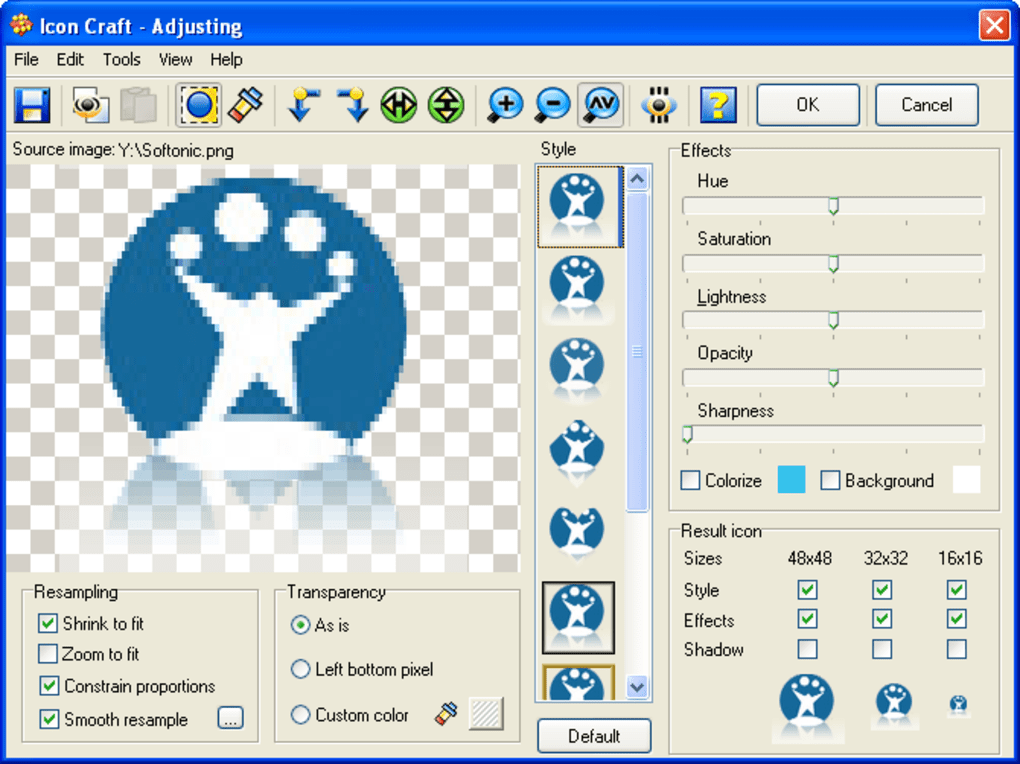
Task: Select the circular selection tool
Action: [198, 104]
